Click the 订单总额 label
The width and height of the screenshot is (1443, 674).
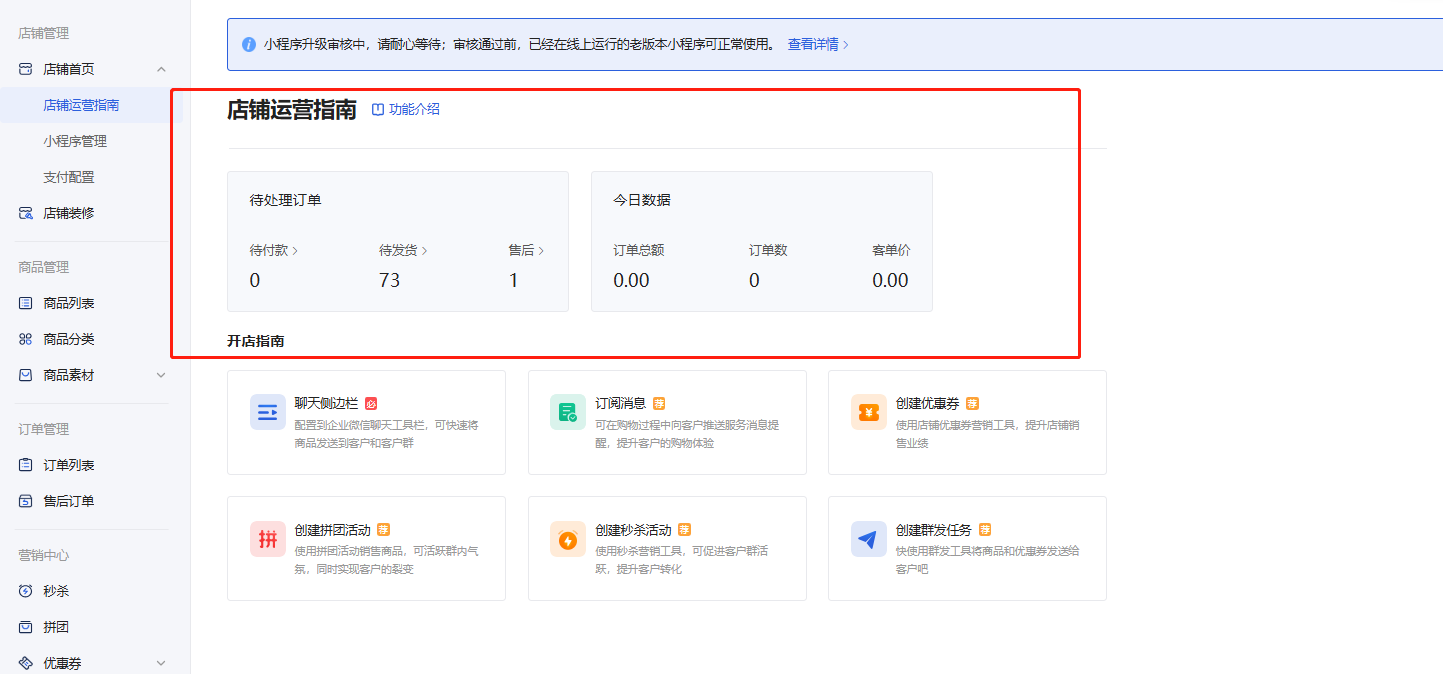click(x=639, y=251)
